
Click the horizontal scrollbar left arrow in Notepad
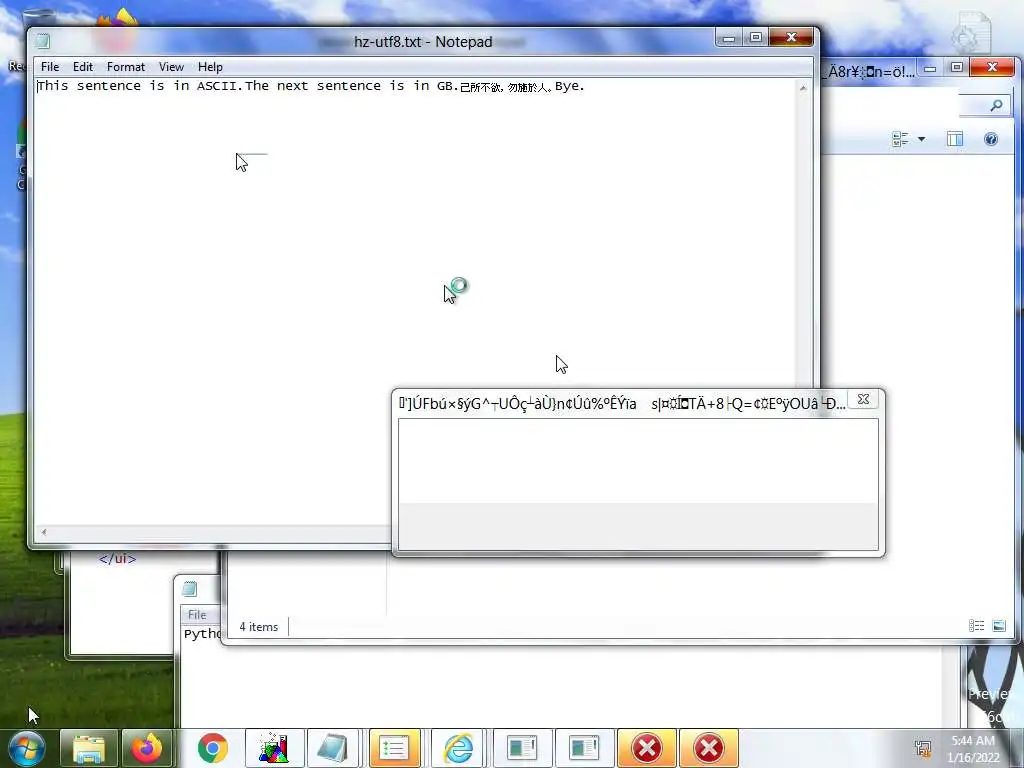44,532
